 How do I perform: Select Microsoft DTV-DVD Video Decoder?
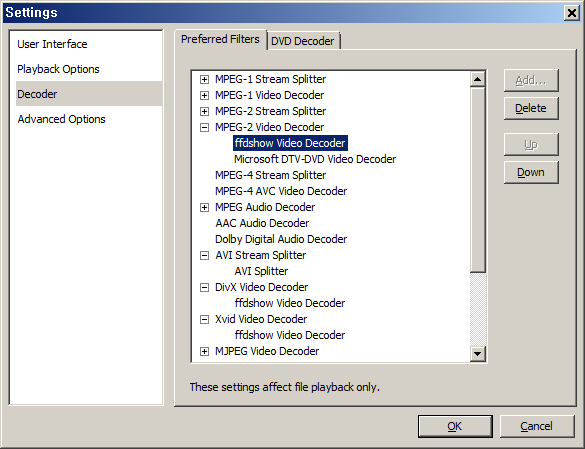click(x=315, y=159)
